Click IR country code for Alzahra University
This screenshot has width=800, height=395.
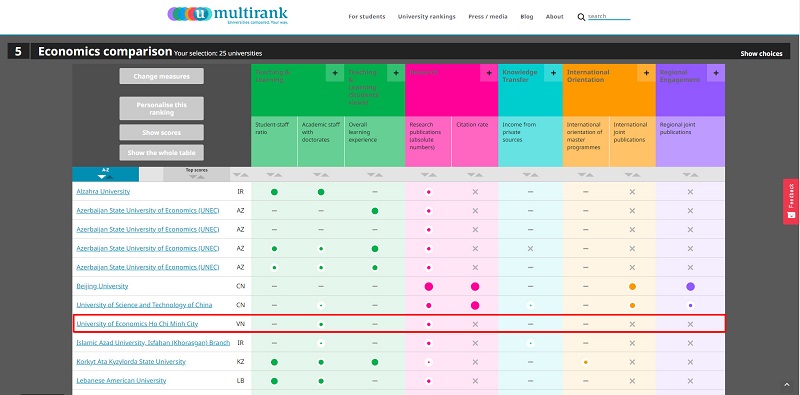(241, 192)
